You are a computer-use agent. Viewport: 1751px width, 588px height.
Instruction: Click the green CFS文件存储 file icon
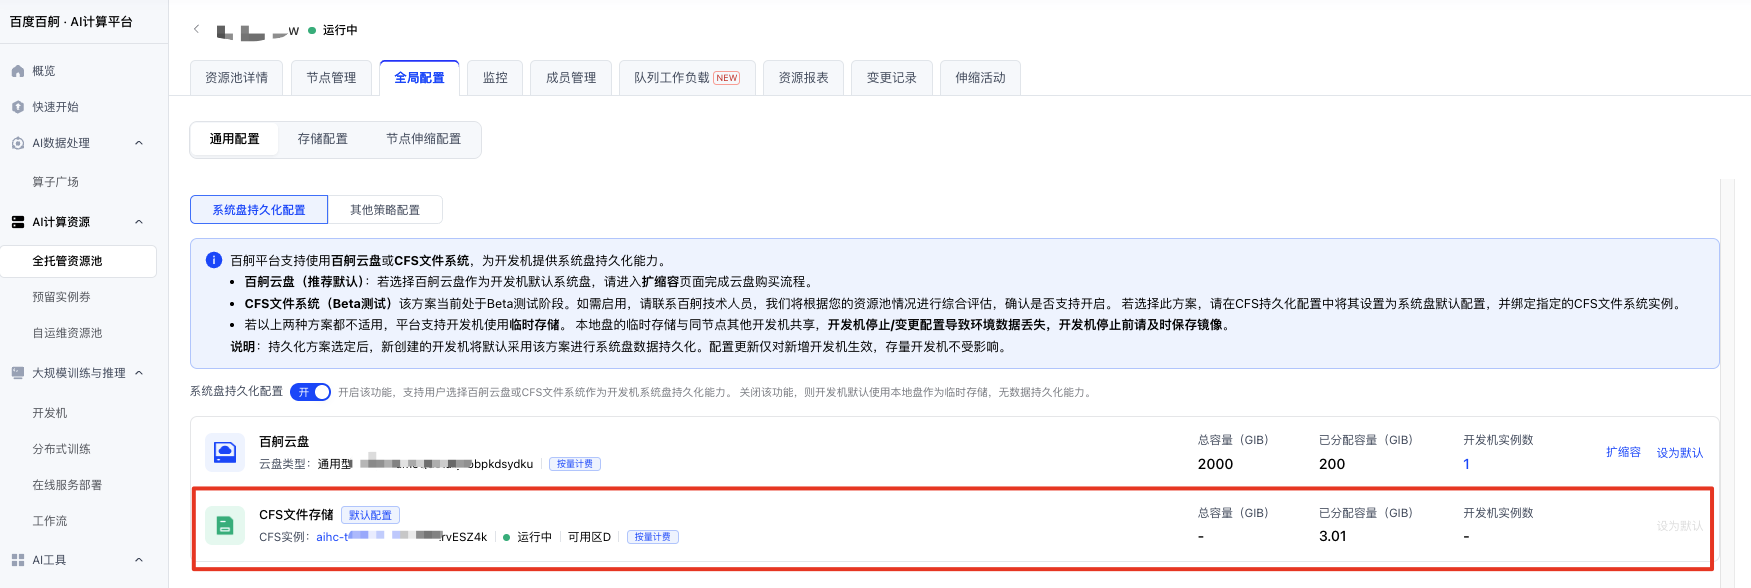click(x=225, y=525)
